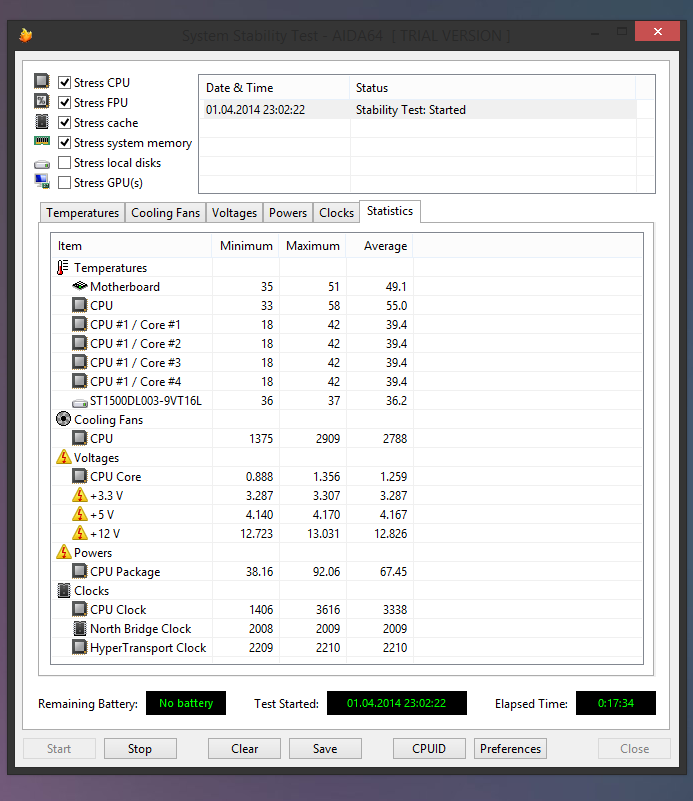The width and height of the screenshot is (693, 801).
Task: Click the lightning icon of +12 V row
Action: (80, 532)
